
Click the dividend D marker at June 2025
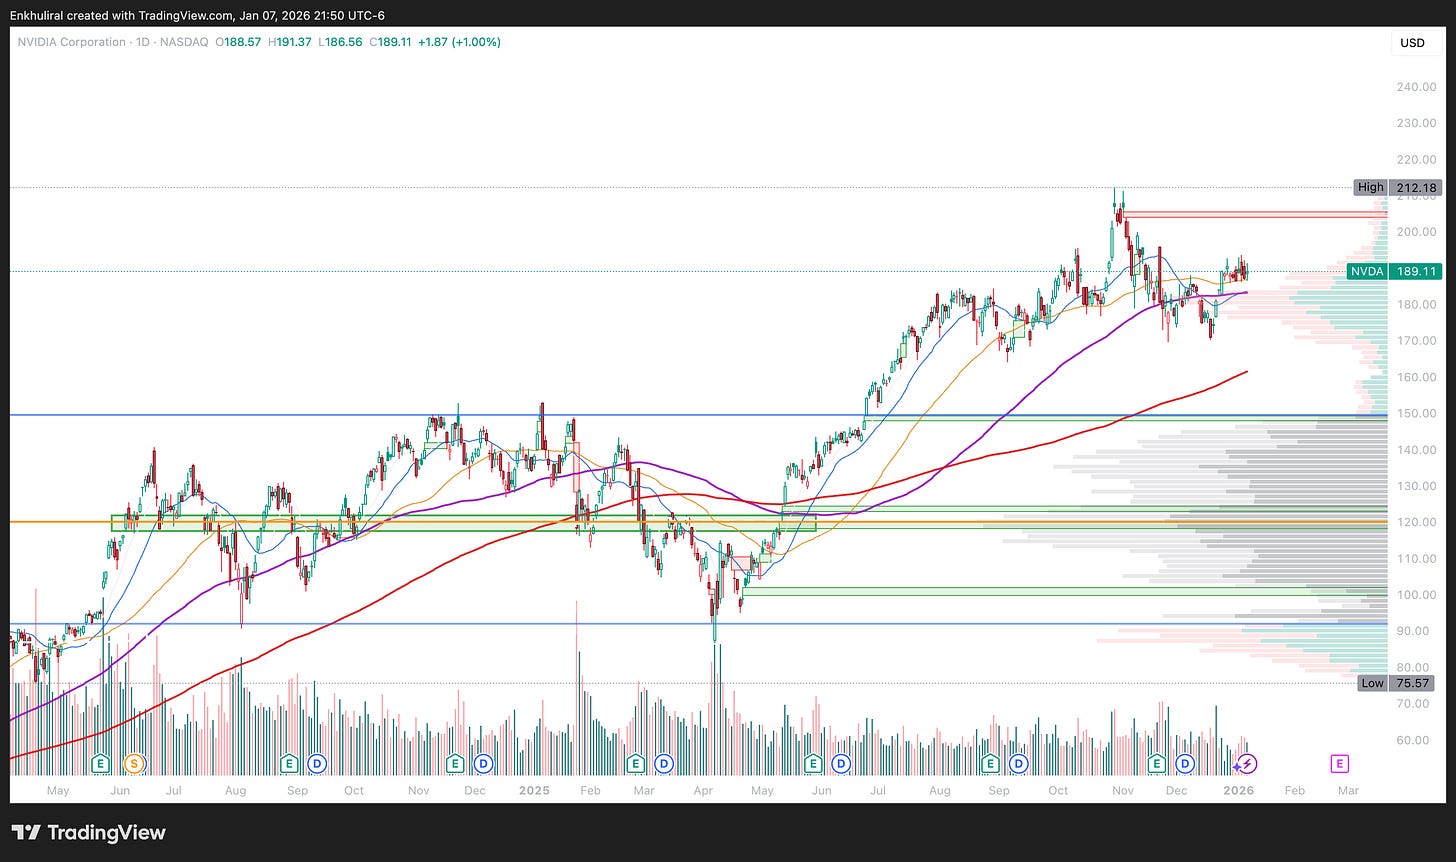841,764
